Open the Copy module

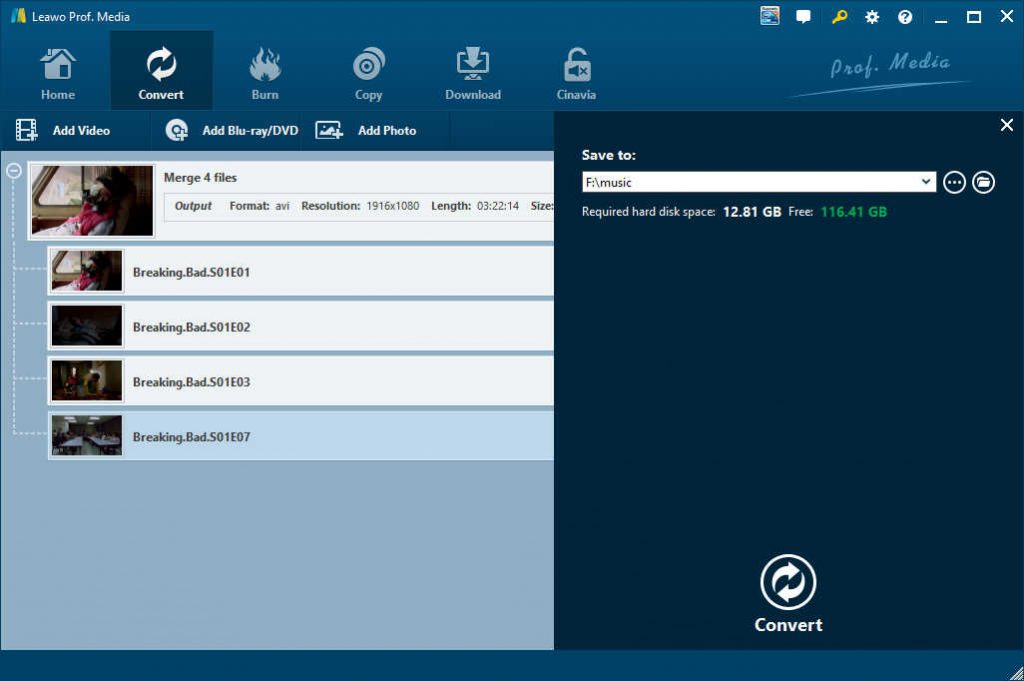[368, 74]
